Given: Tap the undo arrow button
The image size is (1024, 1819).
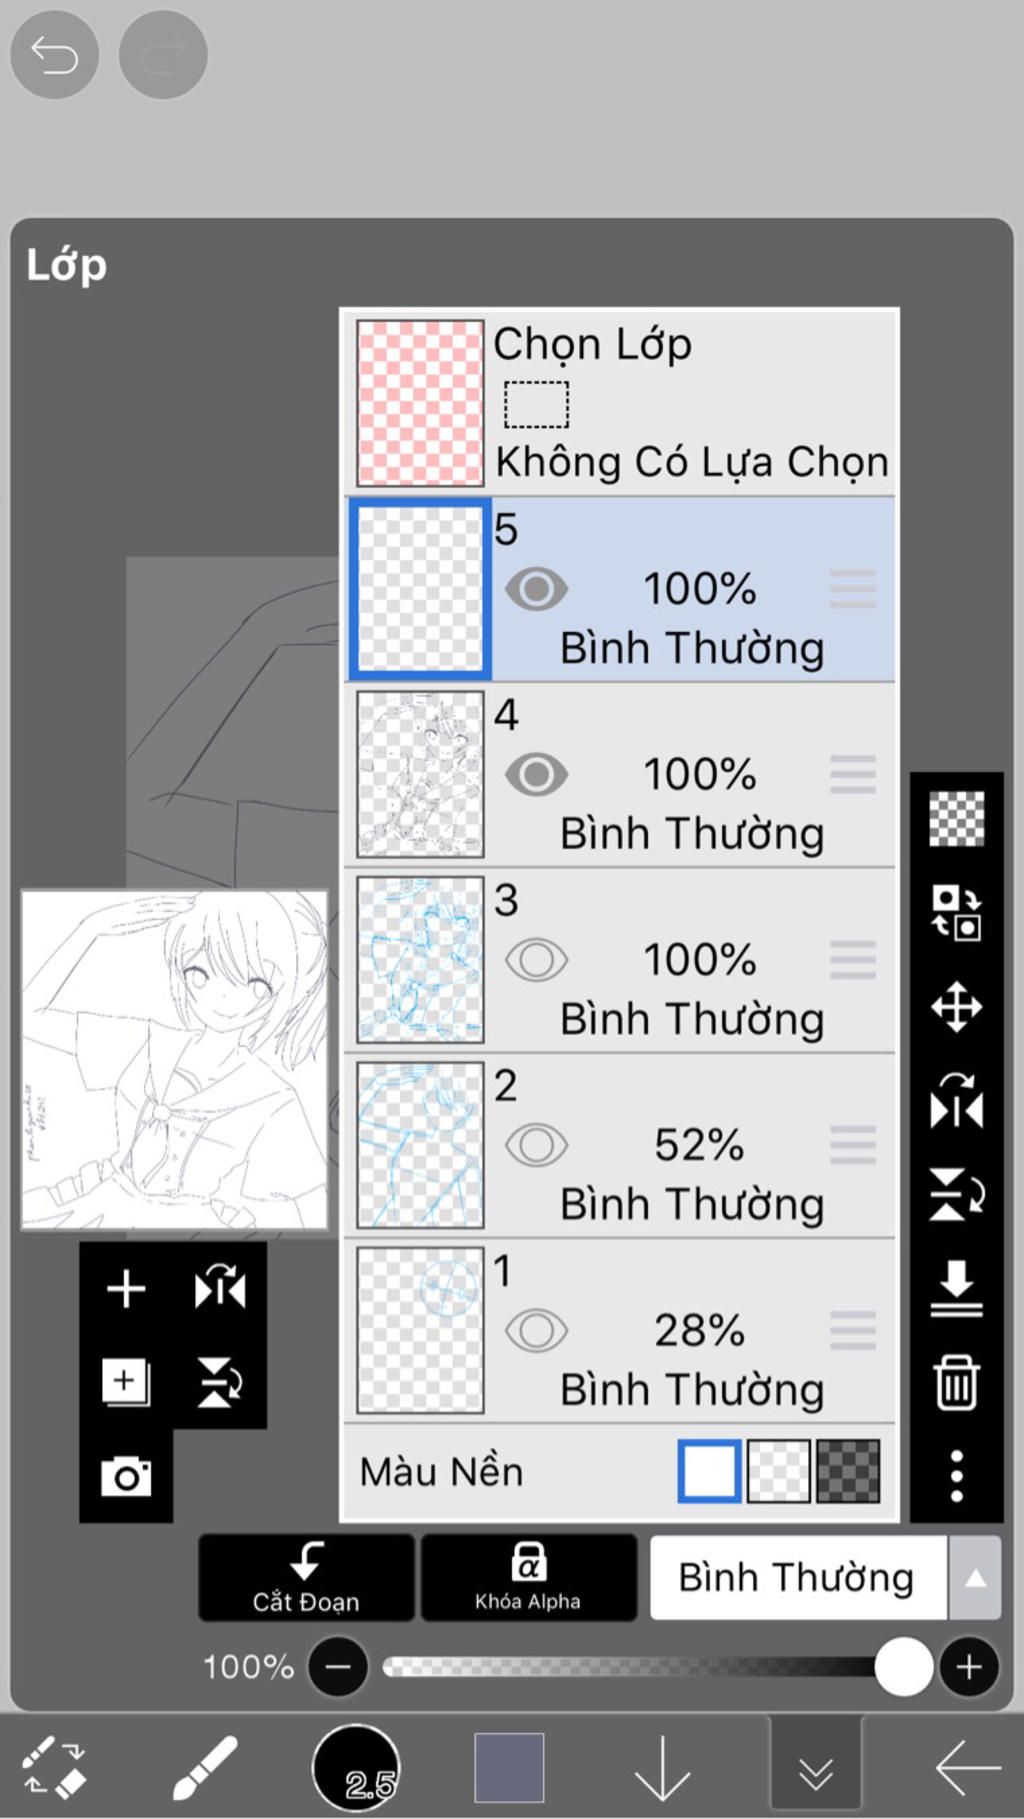Looking at the screenshot, I should click(54, 55).
